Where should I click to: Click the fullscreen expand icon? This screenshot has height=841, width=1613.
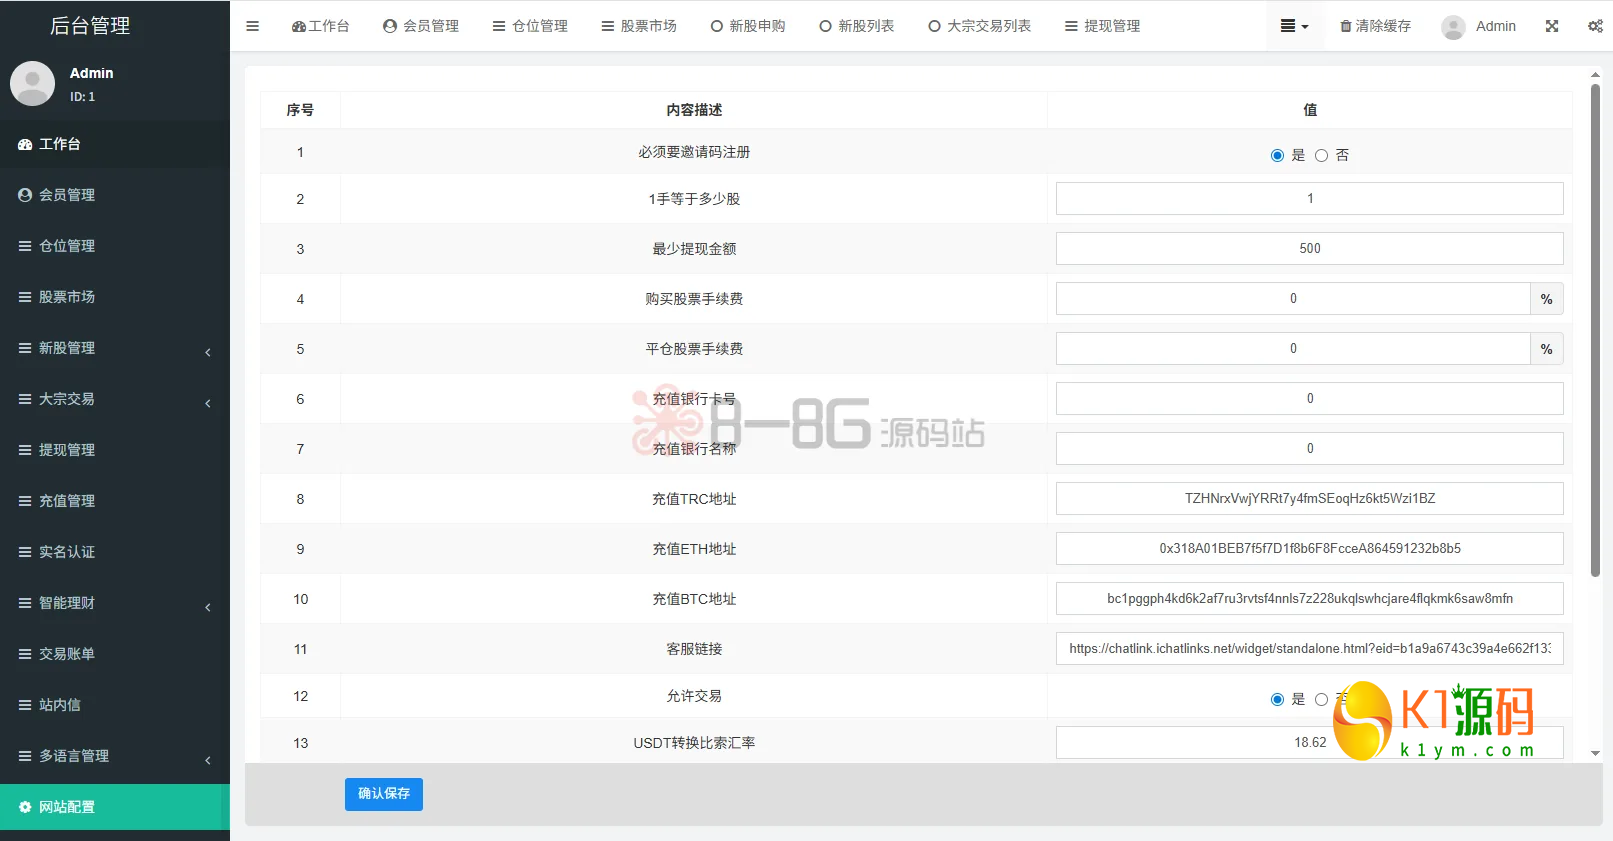(x=1552, y=26)
